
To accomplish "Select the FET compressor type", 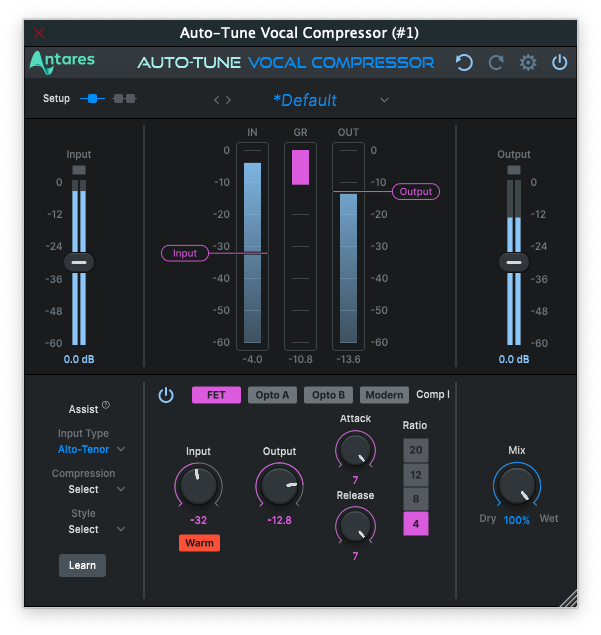I will (x=216, y=395).
